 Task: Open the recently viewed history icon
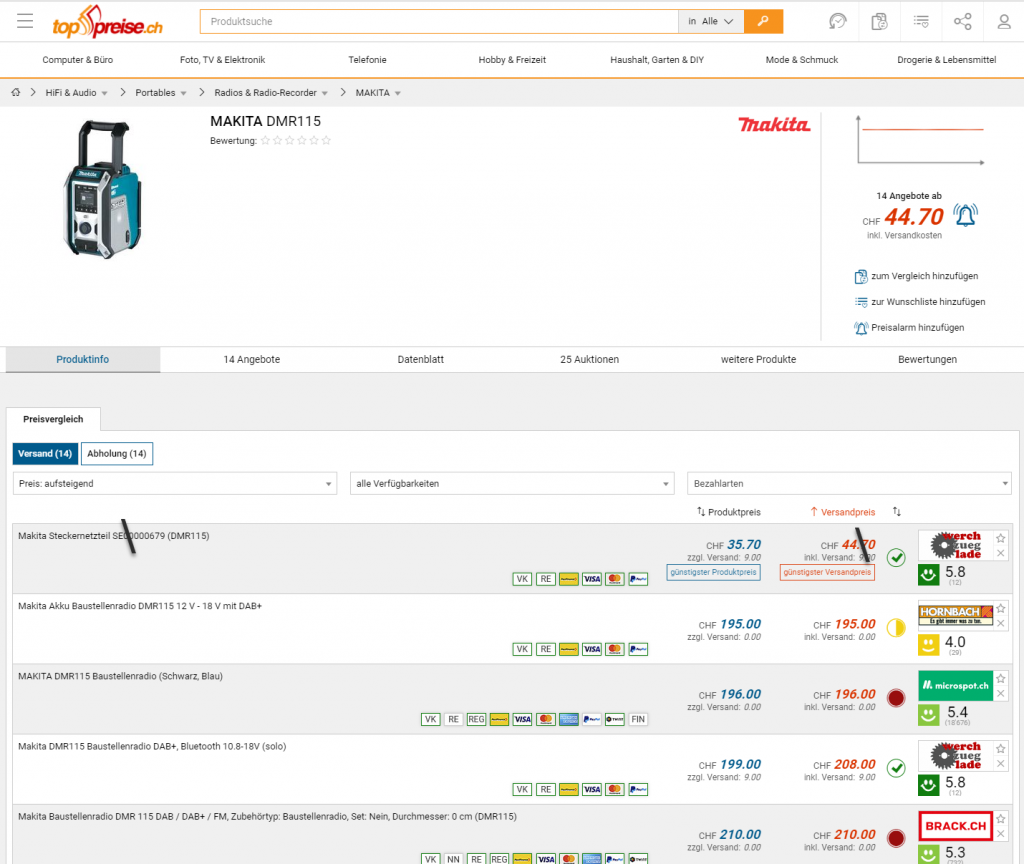[838, 21]
